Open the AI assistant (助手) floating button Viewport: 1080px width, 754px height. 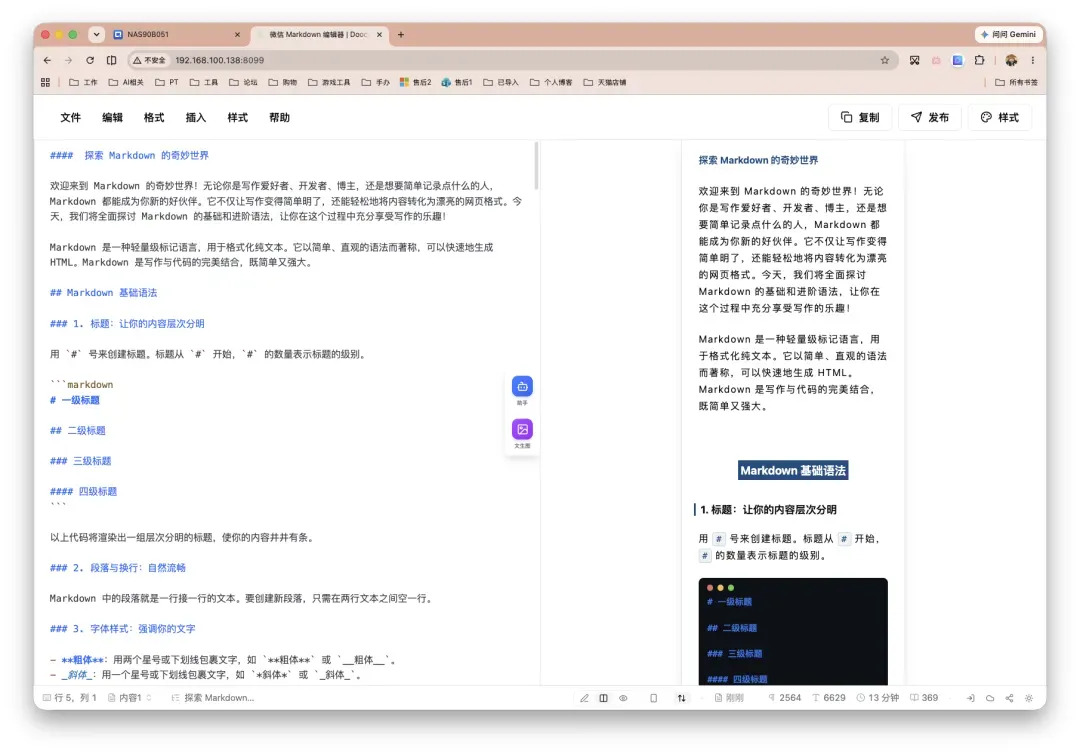click(x=522, y=386)
